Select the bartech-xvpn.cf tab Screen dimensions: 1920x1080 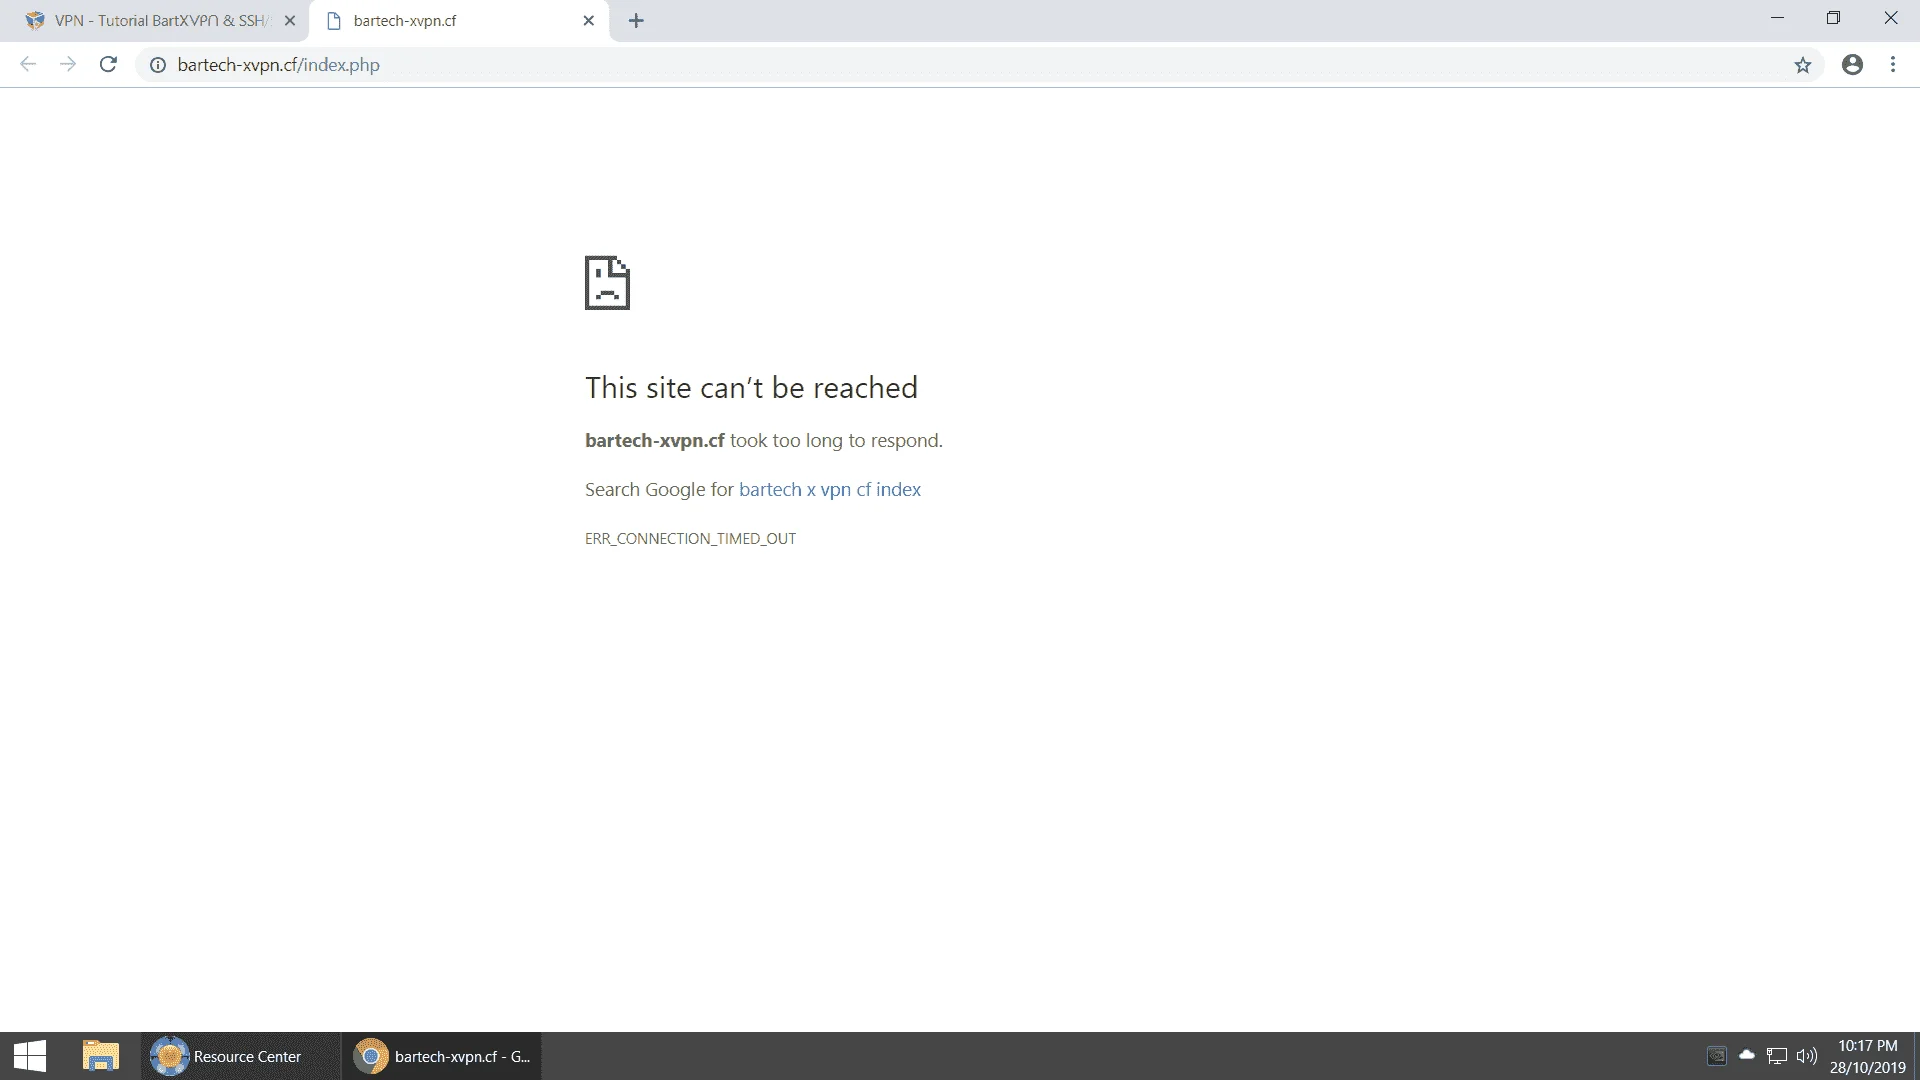pyautogui.click(x=459, y=21)
